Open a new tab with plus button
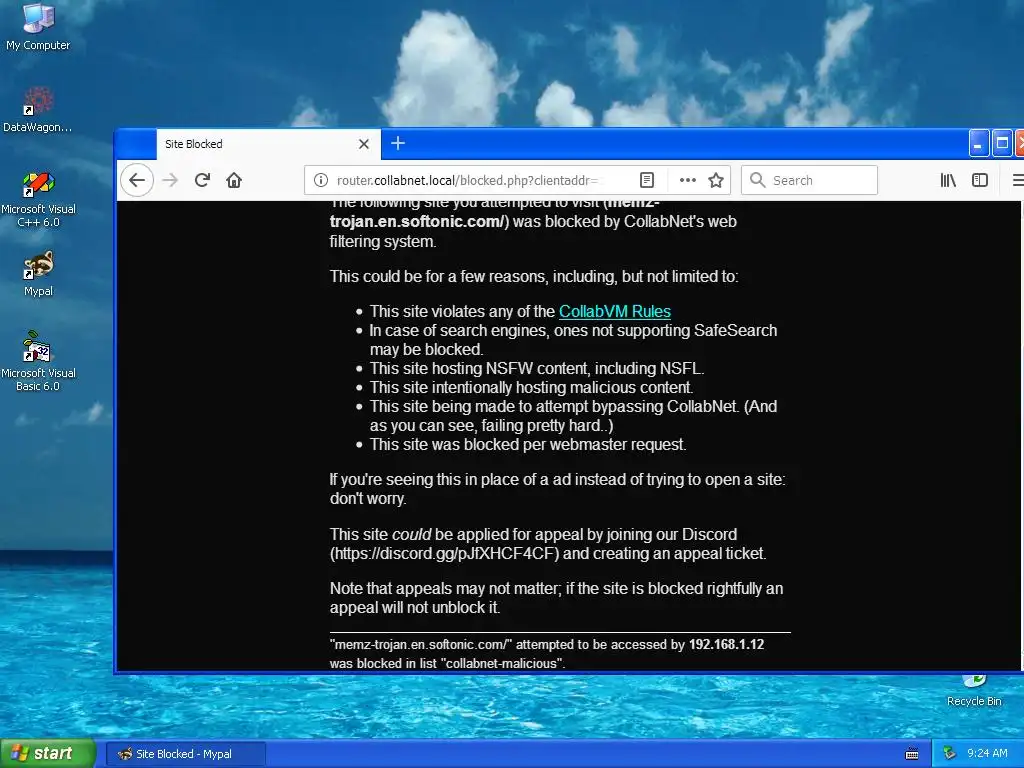This screenshot has width=1024, height=768. pos(398,143)
